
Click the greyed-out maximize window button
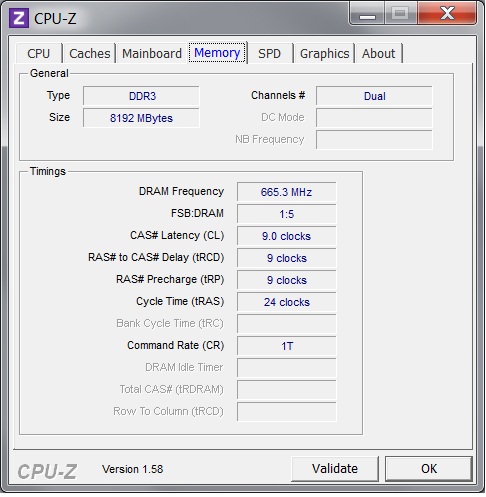(x=401, y=13)
